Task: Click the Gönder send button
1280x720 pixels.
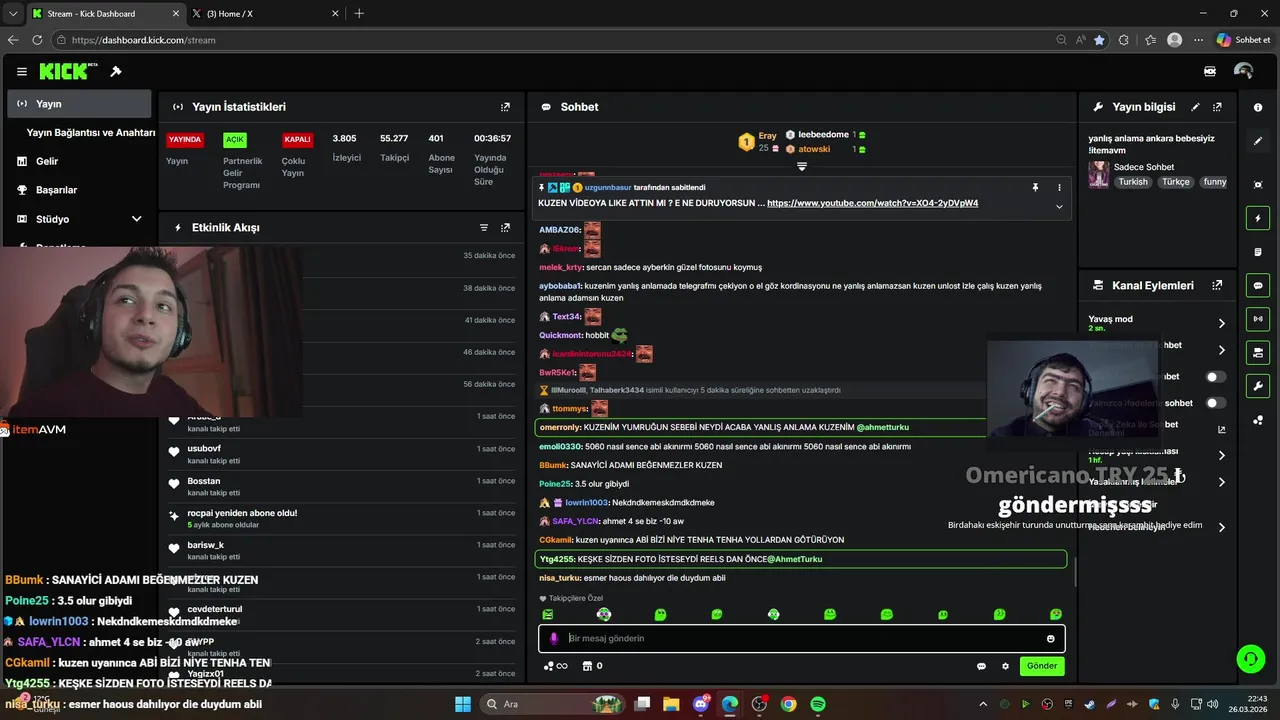Action: coord(1041,666)
